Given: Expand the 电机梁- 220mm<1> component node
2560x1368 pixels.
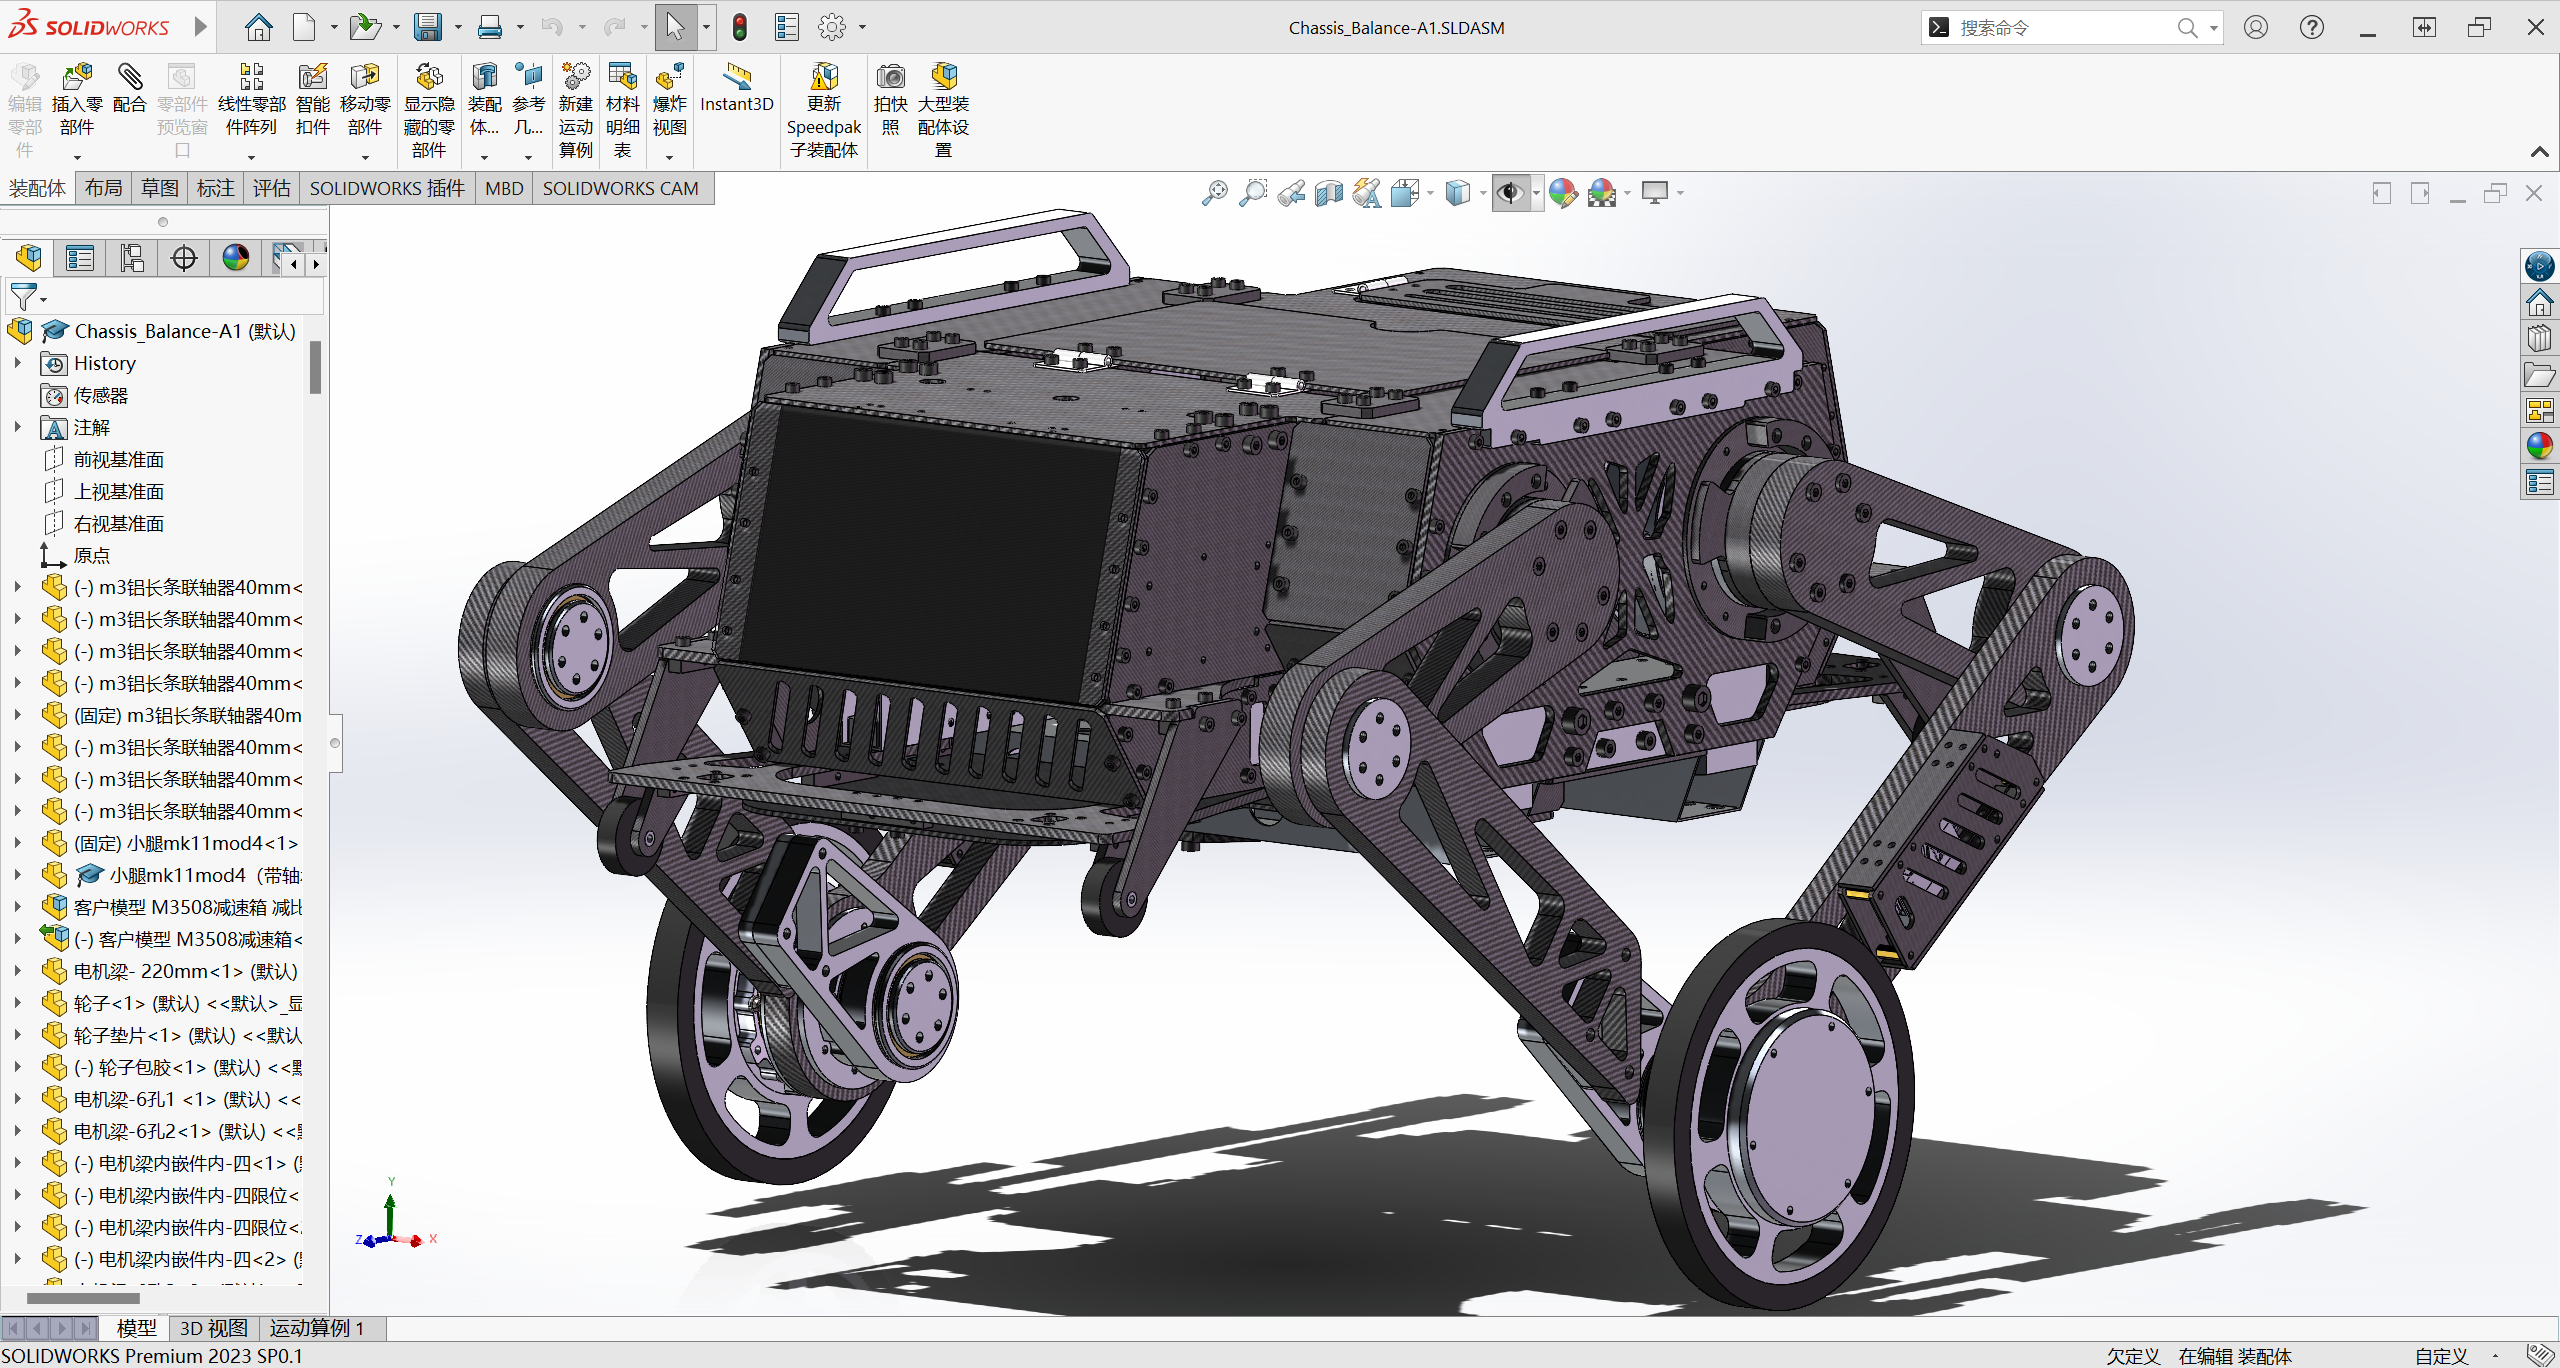Looking at the screenshot, I should point(17,971).
